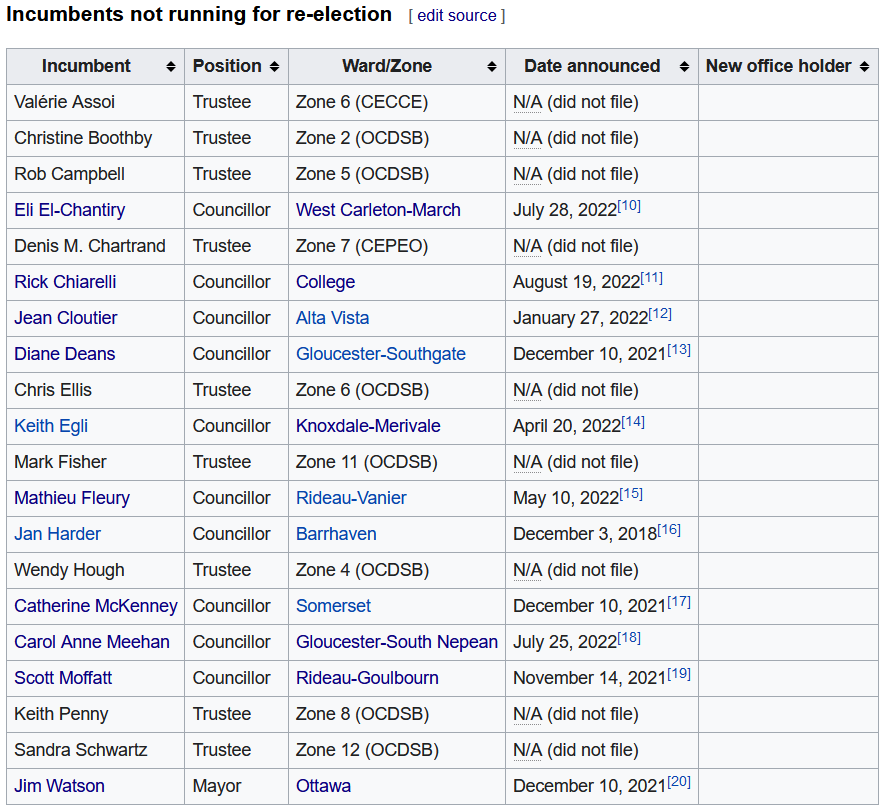Select the Mark Fisher name cell
This screenshot has height=812, width=884.
pos(96,462)
